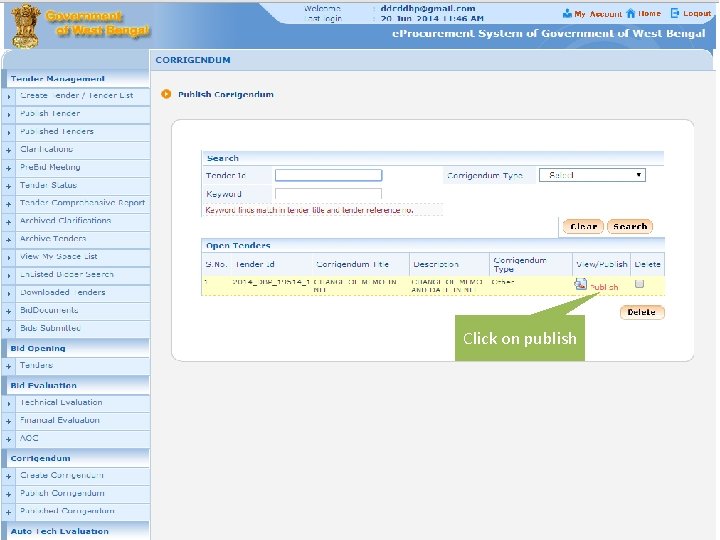Expand plus beside PreBid Meeting
This screenshot has width=720, height=540.
(x=9, y=169)
